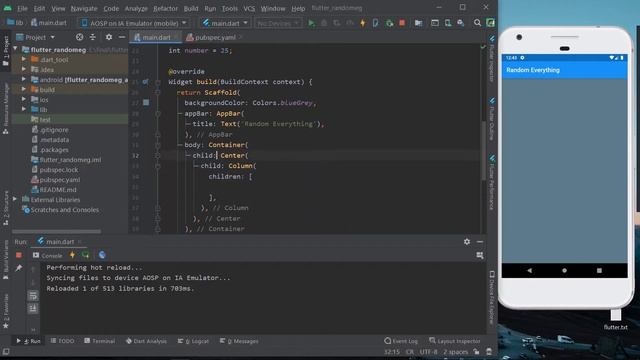640x360 pixels.
Task: Open the Terminal tool window
Action: 100,341
